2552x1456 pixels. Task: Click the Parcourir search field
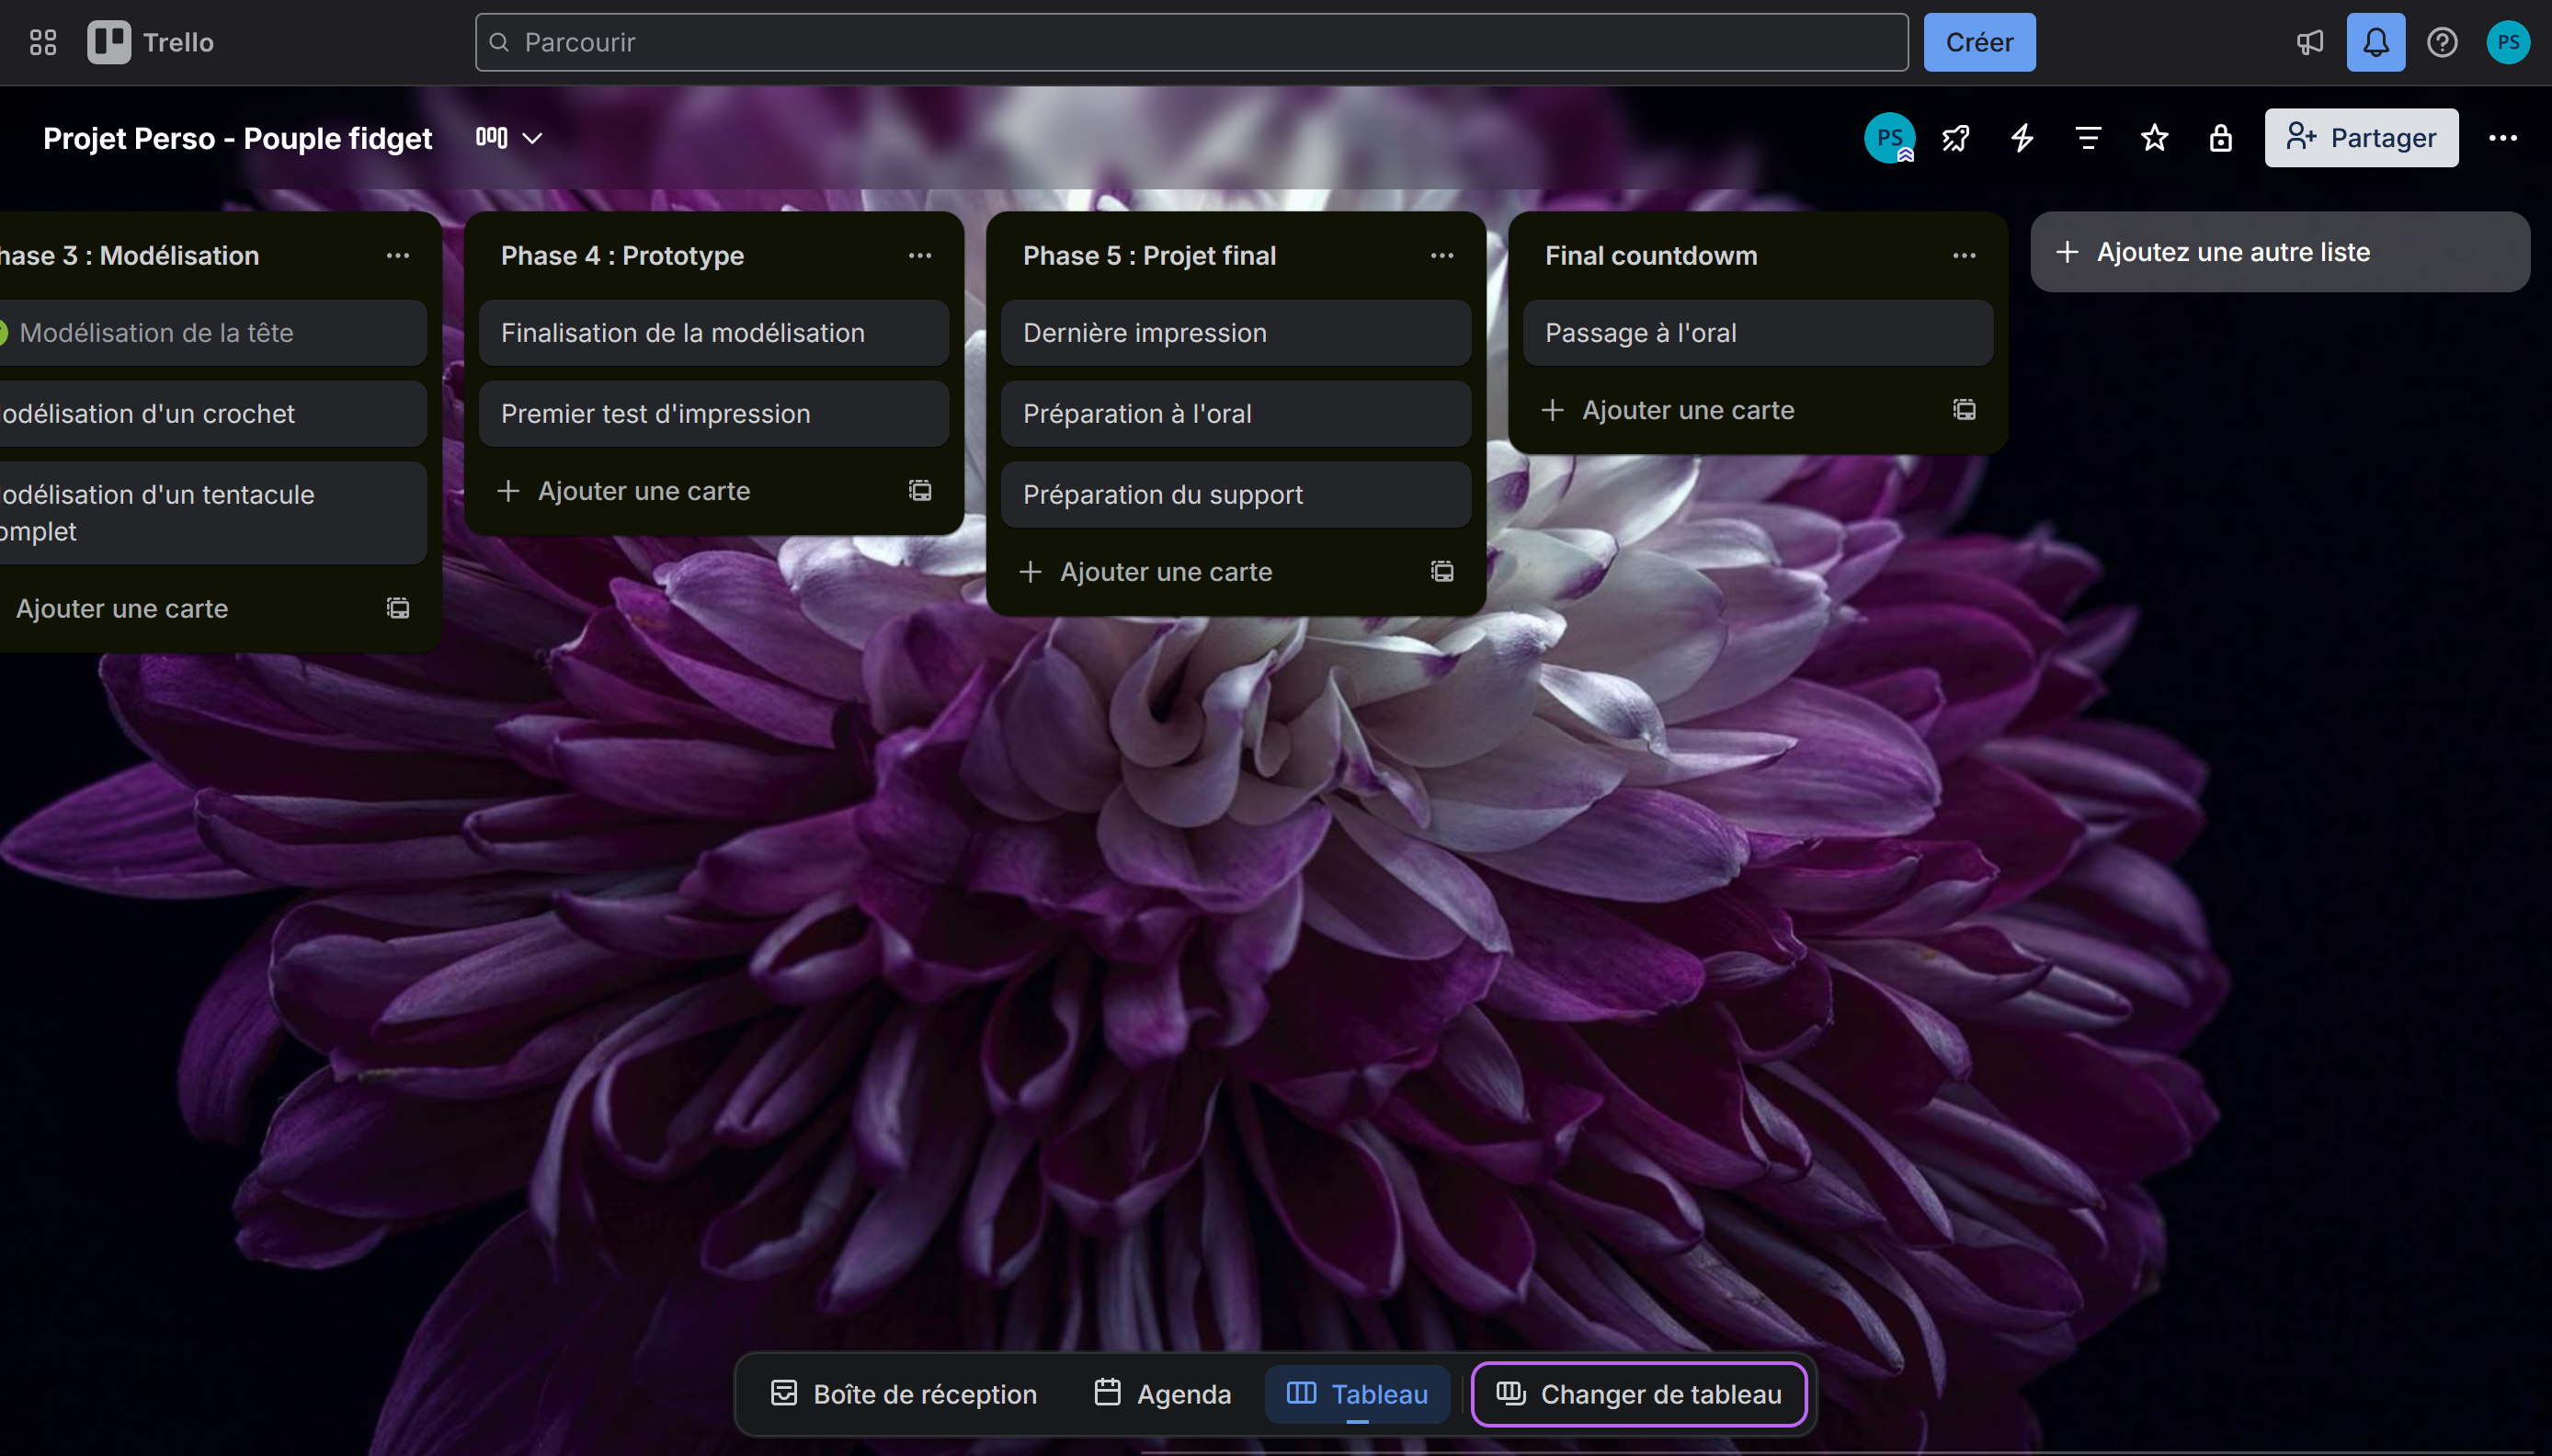[1190, 42]
